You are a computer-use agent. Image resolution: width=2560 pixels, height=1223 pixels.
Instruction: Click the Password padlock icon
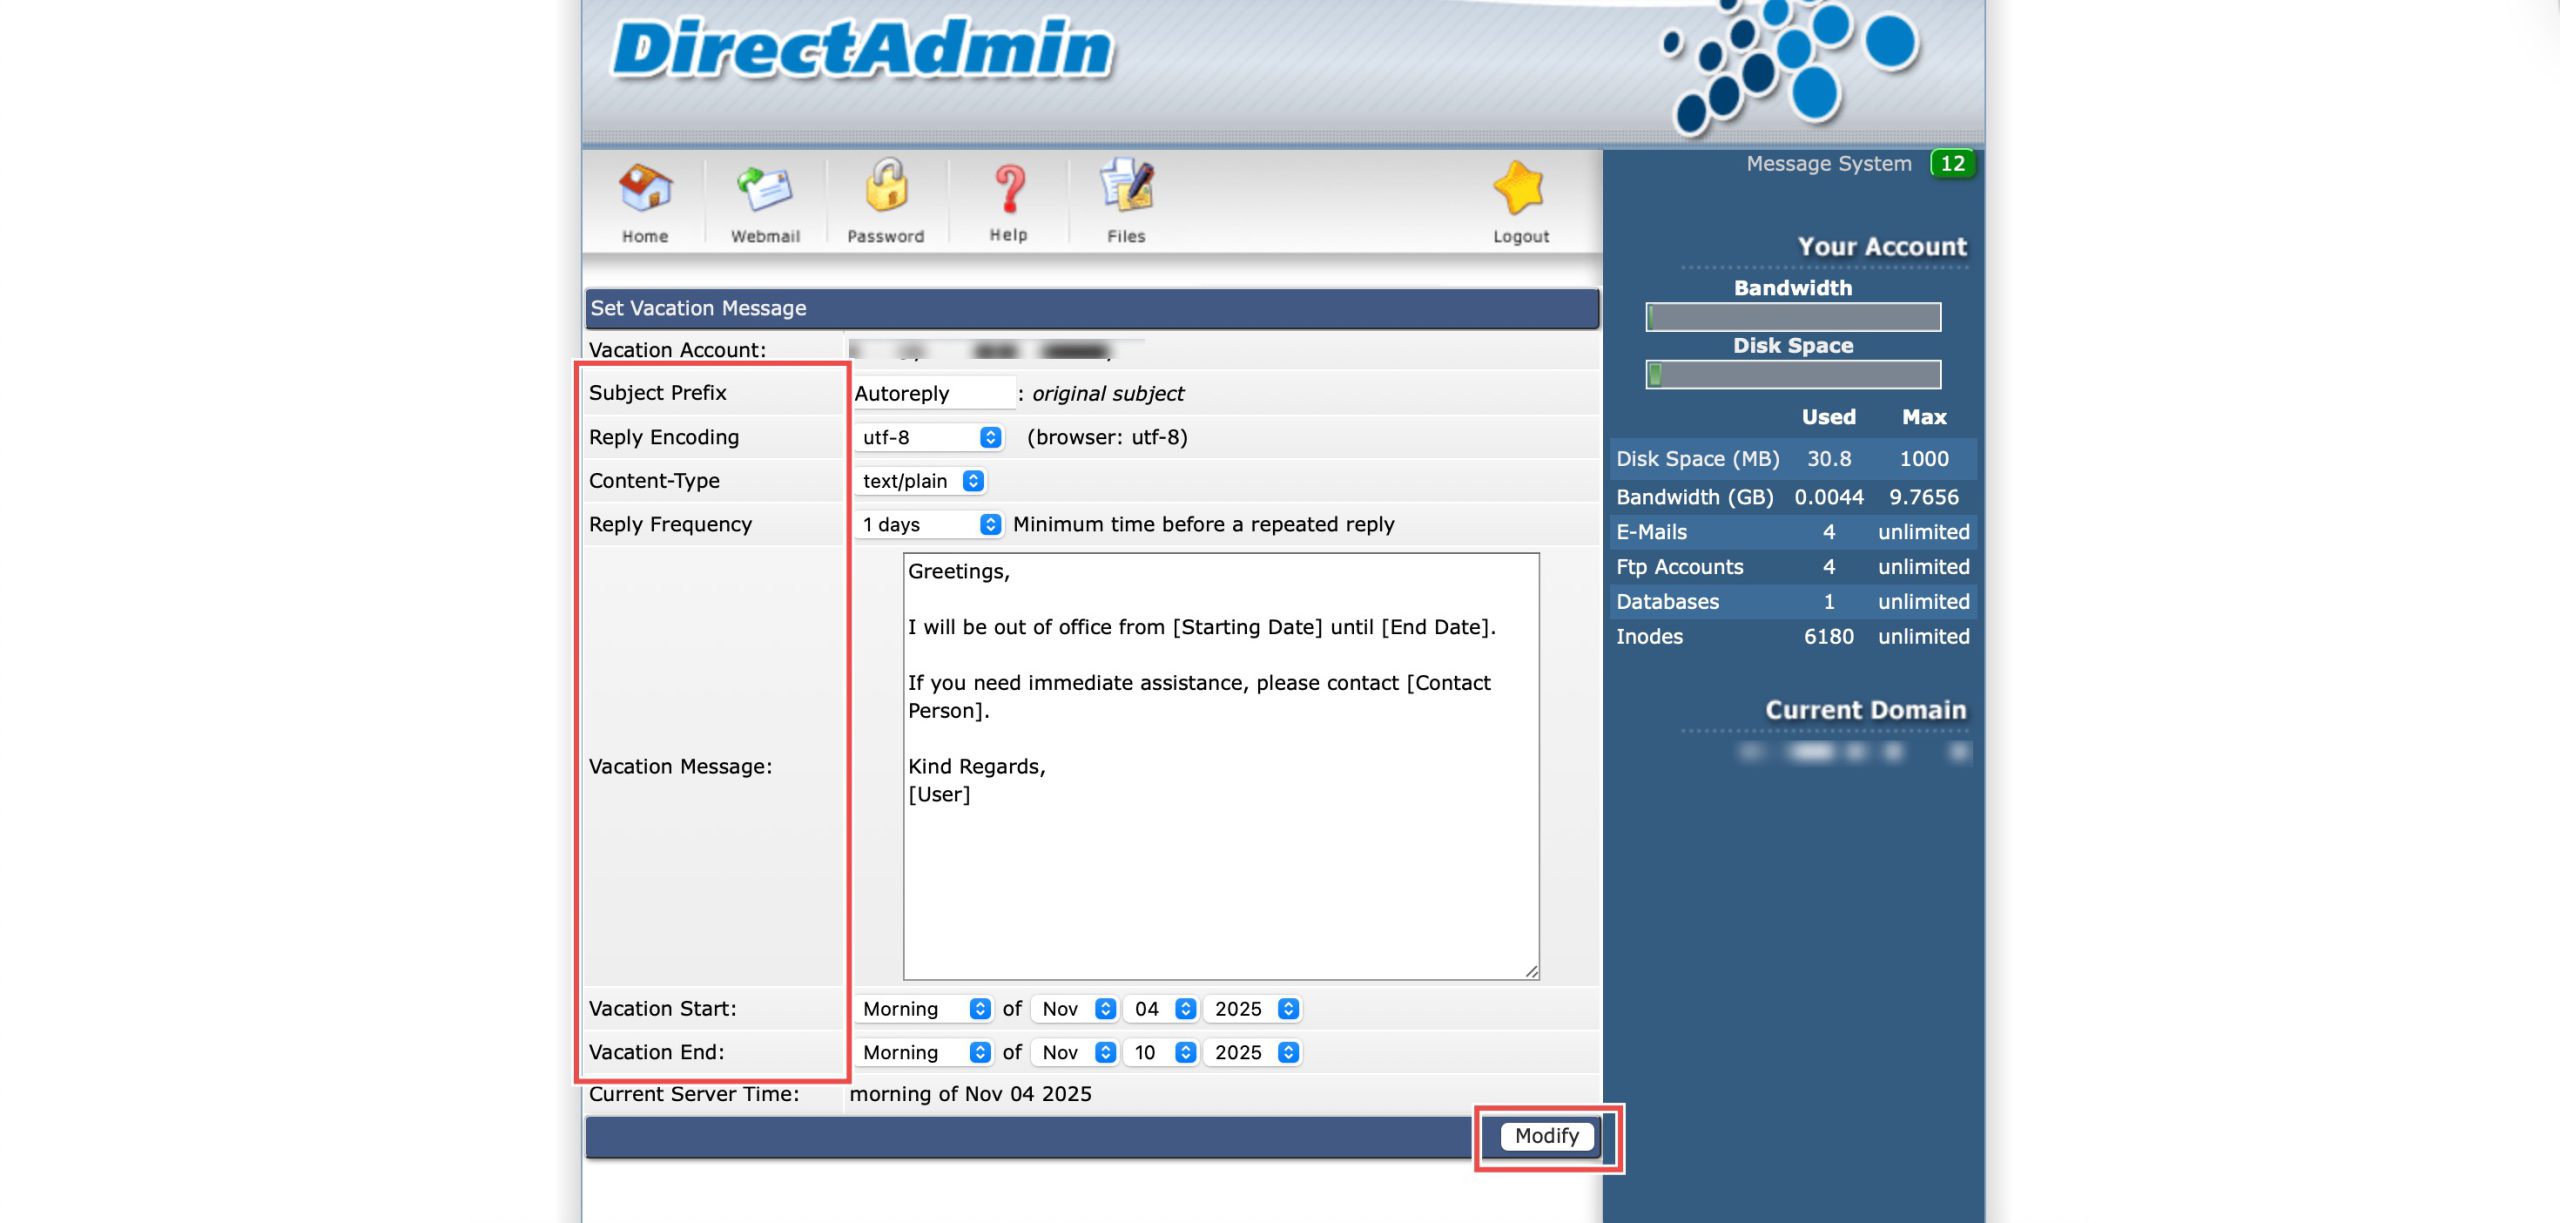pyautogui.click(x=886, y=187)
